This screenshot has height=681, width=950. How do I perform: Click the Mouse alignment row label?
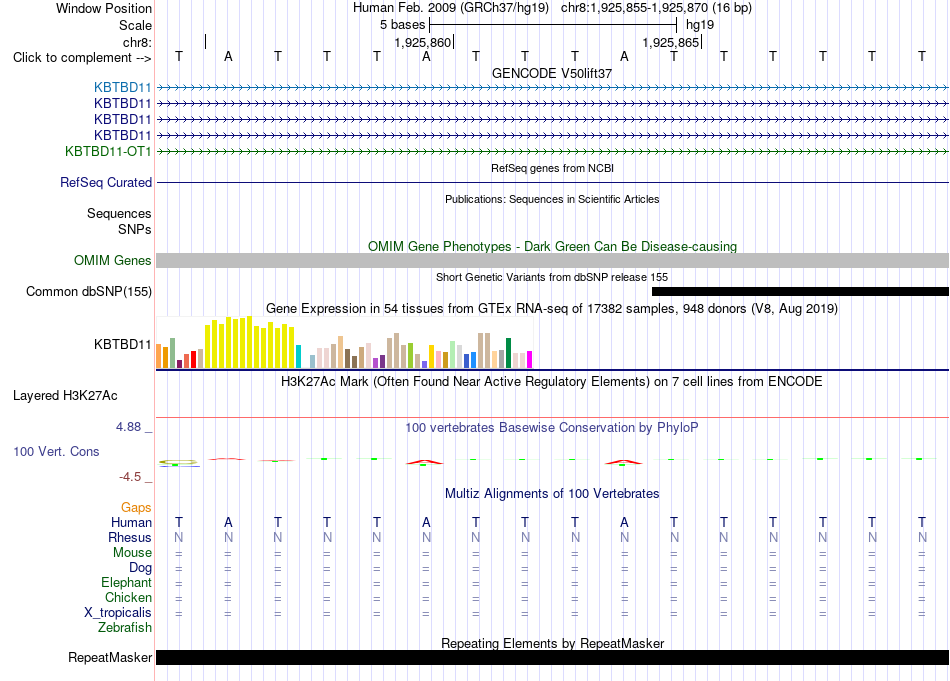pyautogui.click(x=132, y=553)
